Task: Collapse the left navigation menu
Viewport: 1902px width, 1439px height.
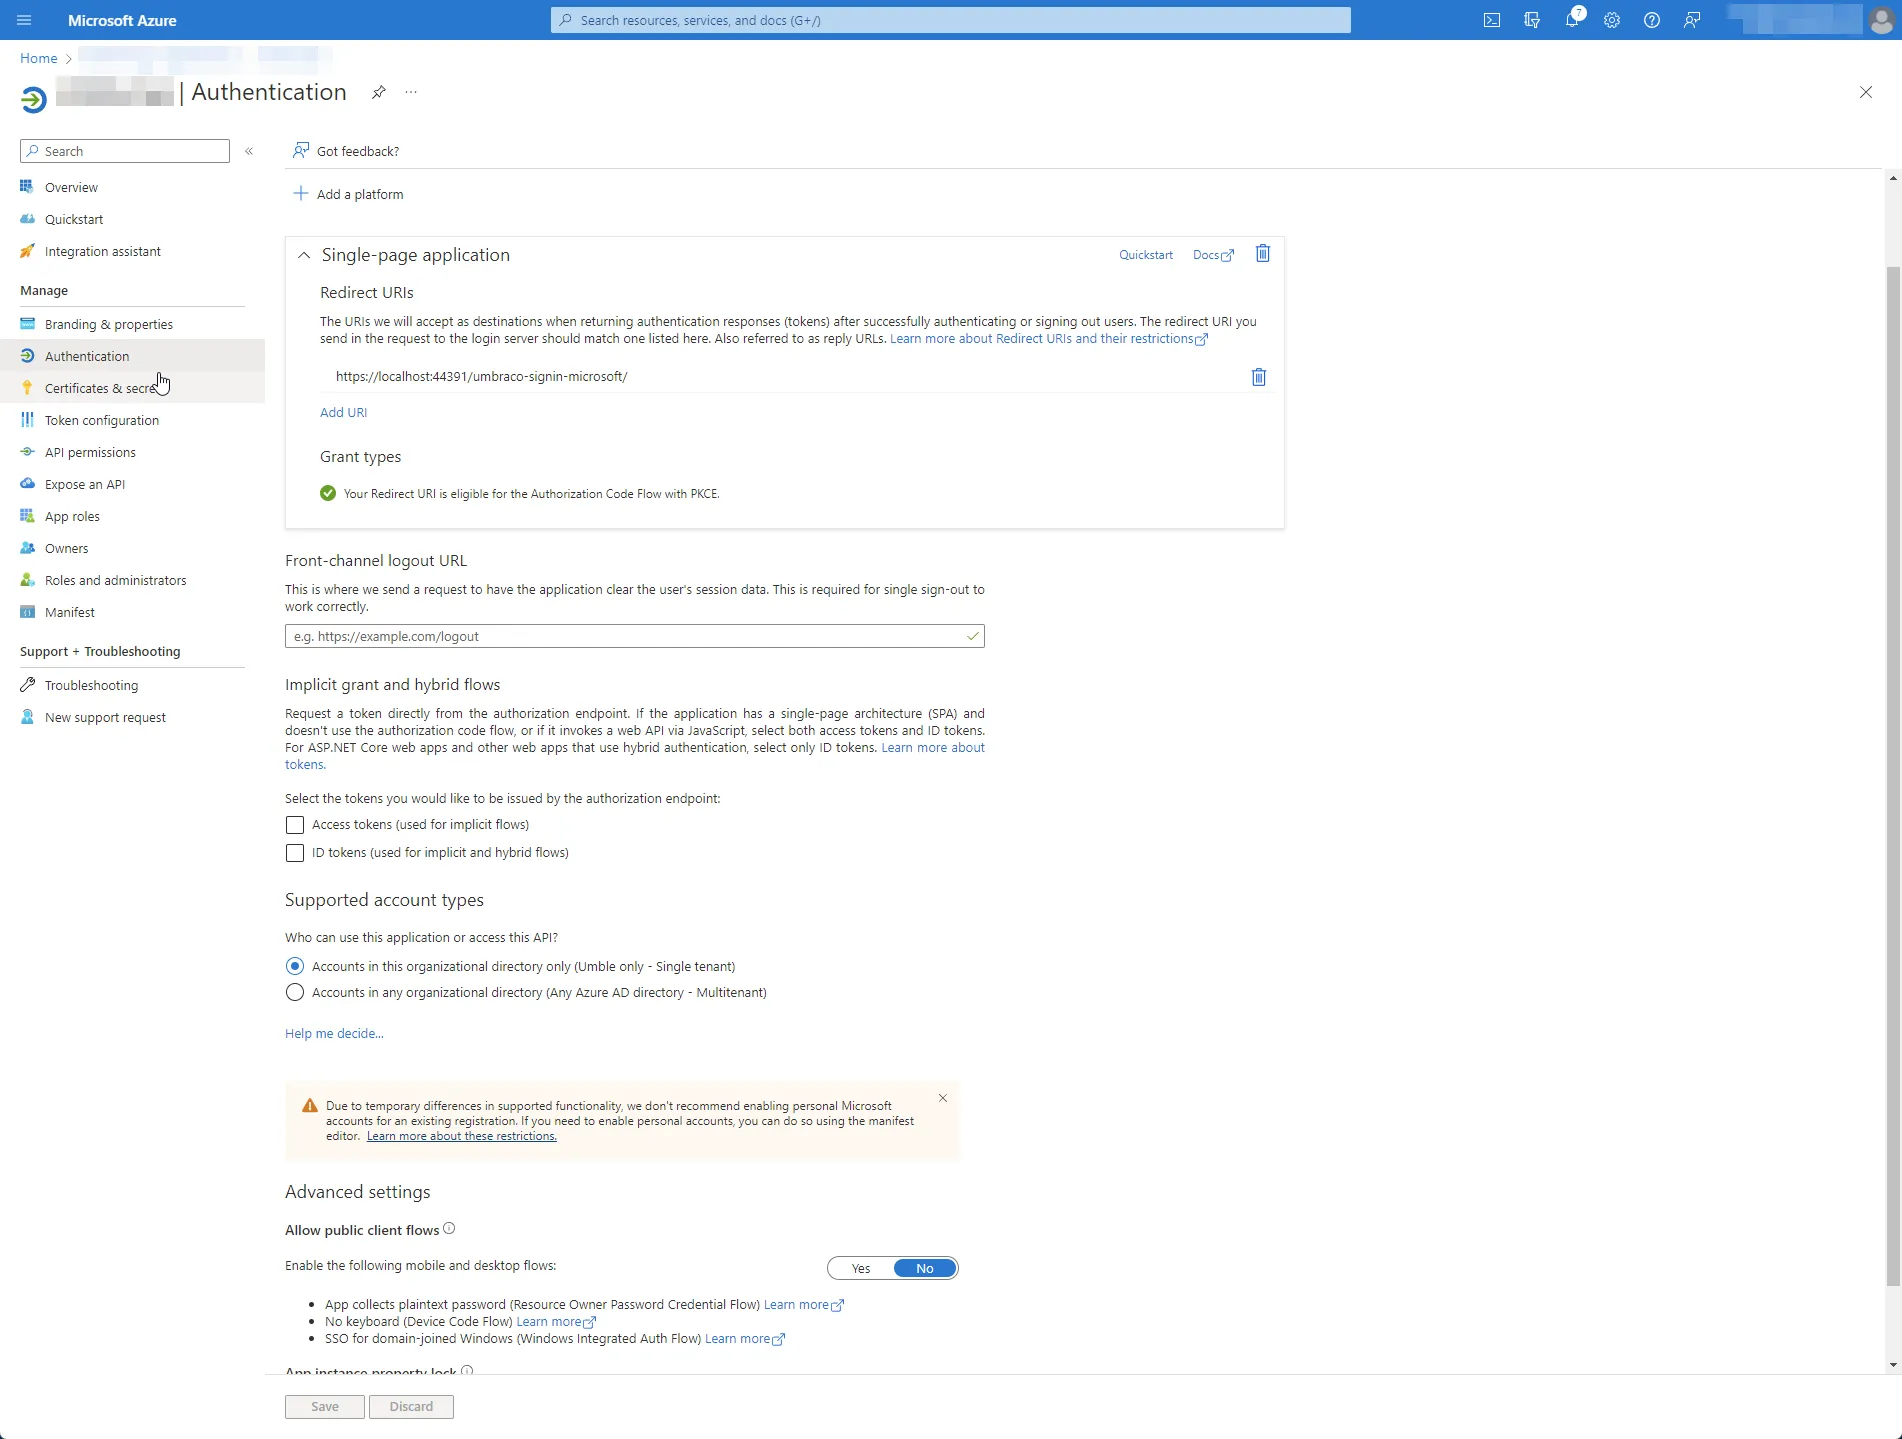Action: [x=249, y=152]
